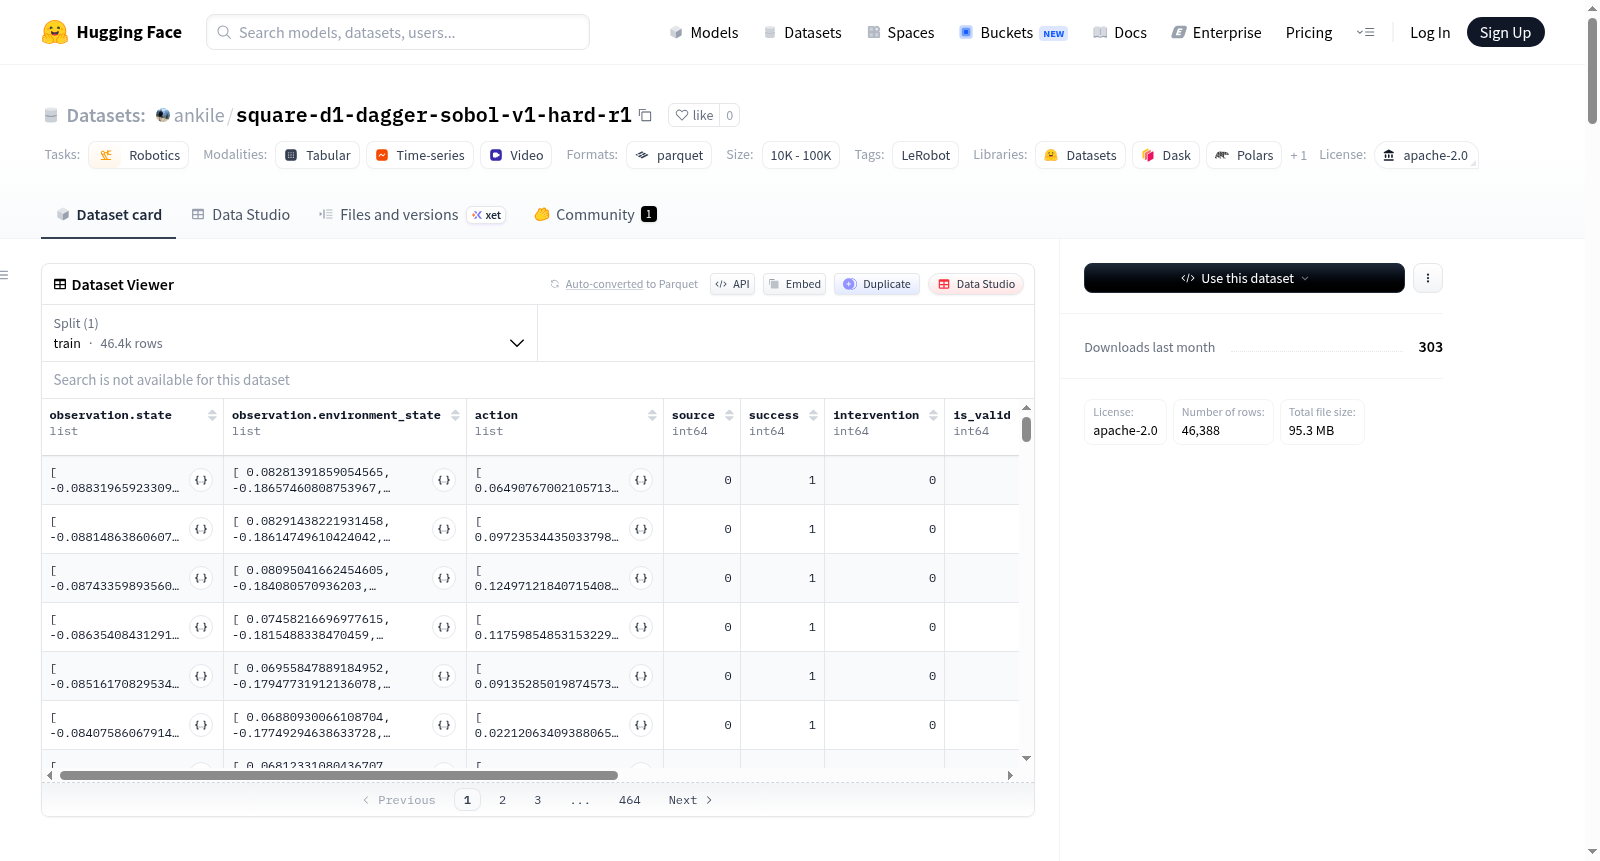Expand braces icon for 0.08291438221931458 environment cell

tap(444, 529)
